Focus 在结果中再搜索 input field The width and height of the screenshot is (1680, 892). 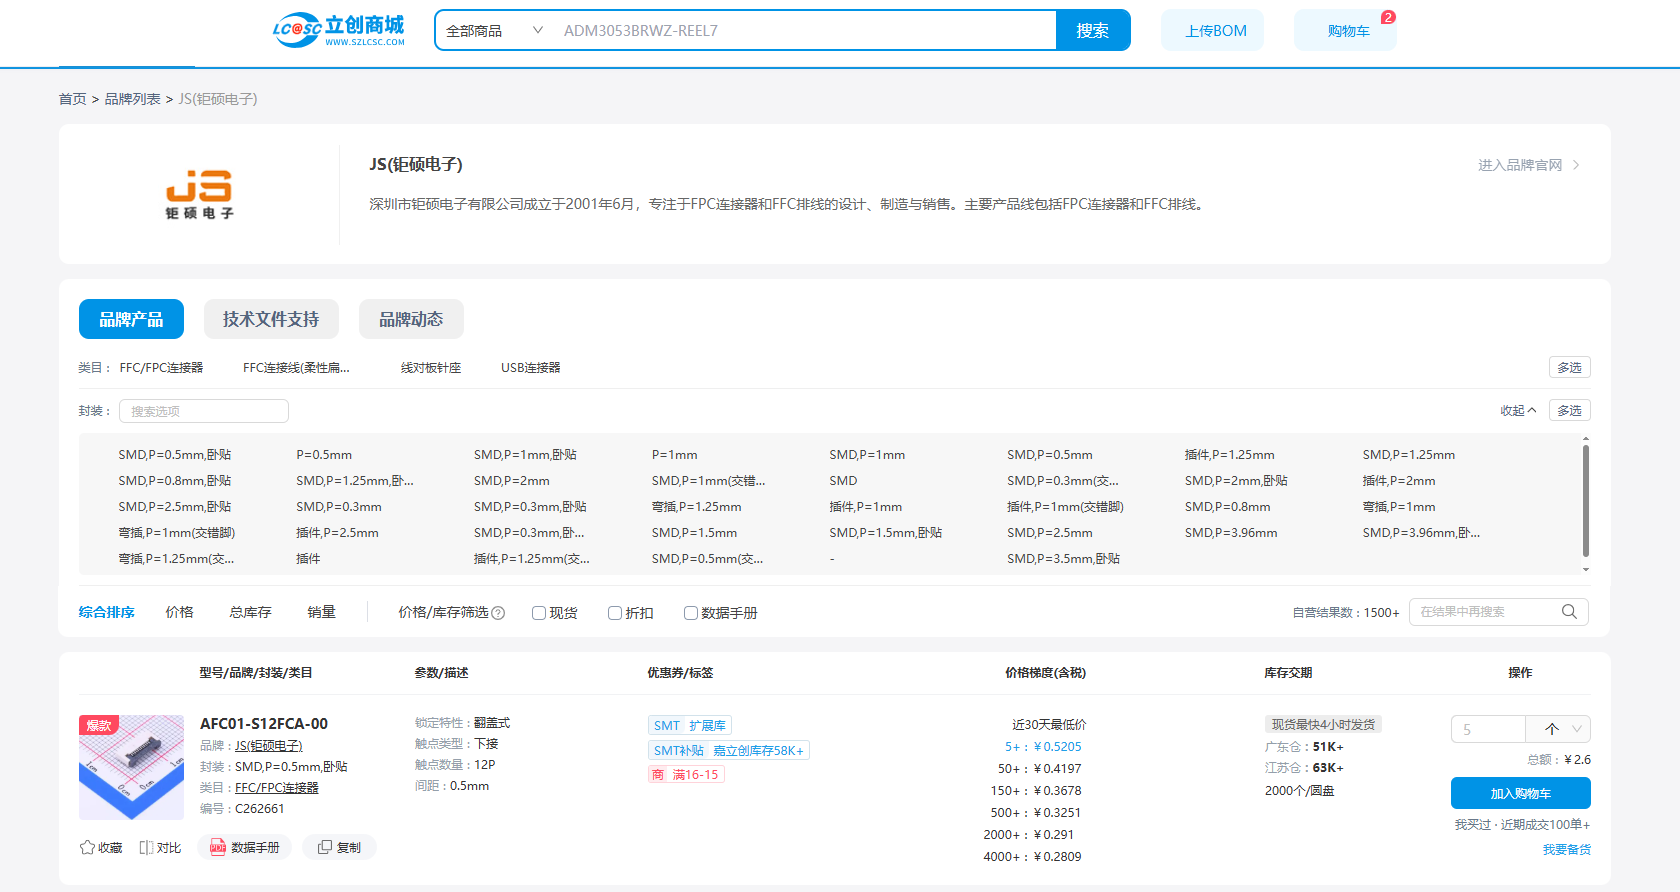[x=1484, y=612]
